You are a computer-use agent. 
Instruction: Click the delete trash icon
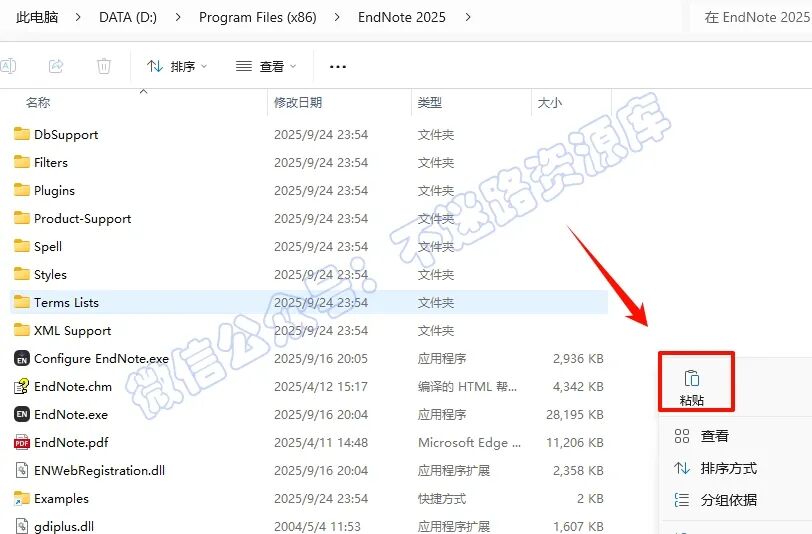point(104,66)
